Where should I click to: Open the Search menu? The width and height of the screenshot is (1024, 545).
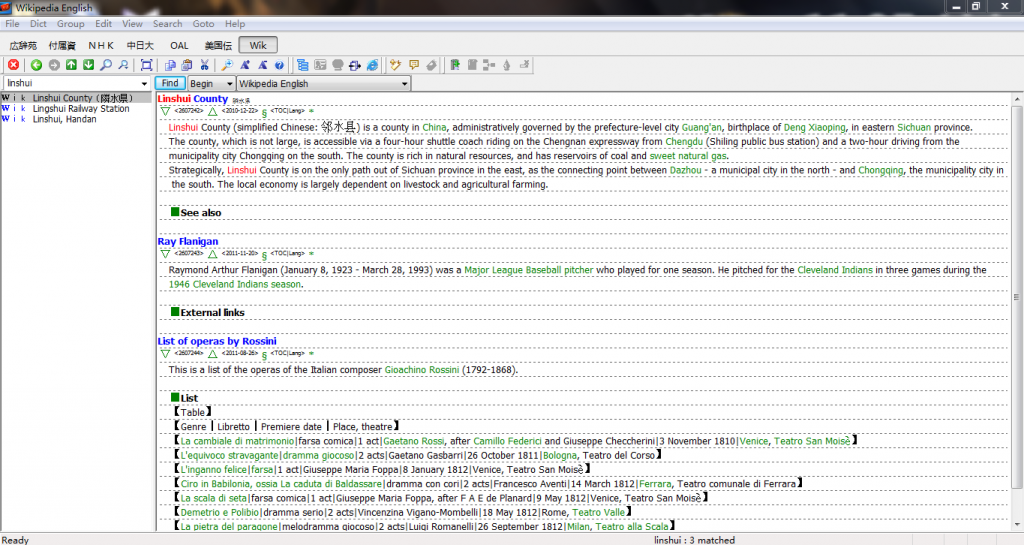point(168,23)
